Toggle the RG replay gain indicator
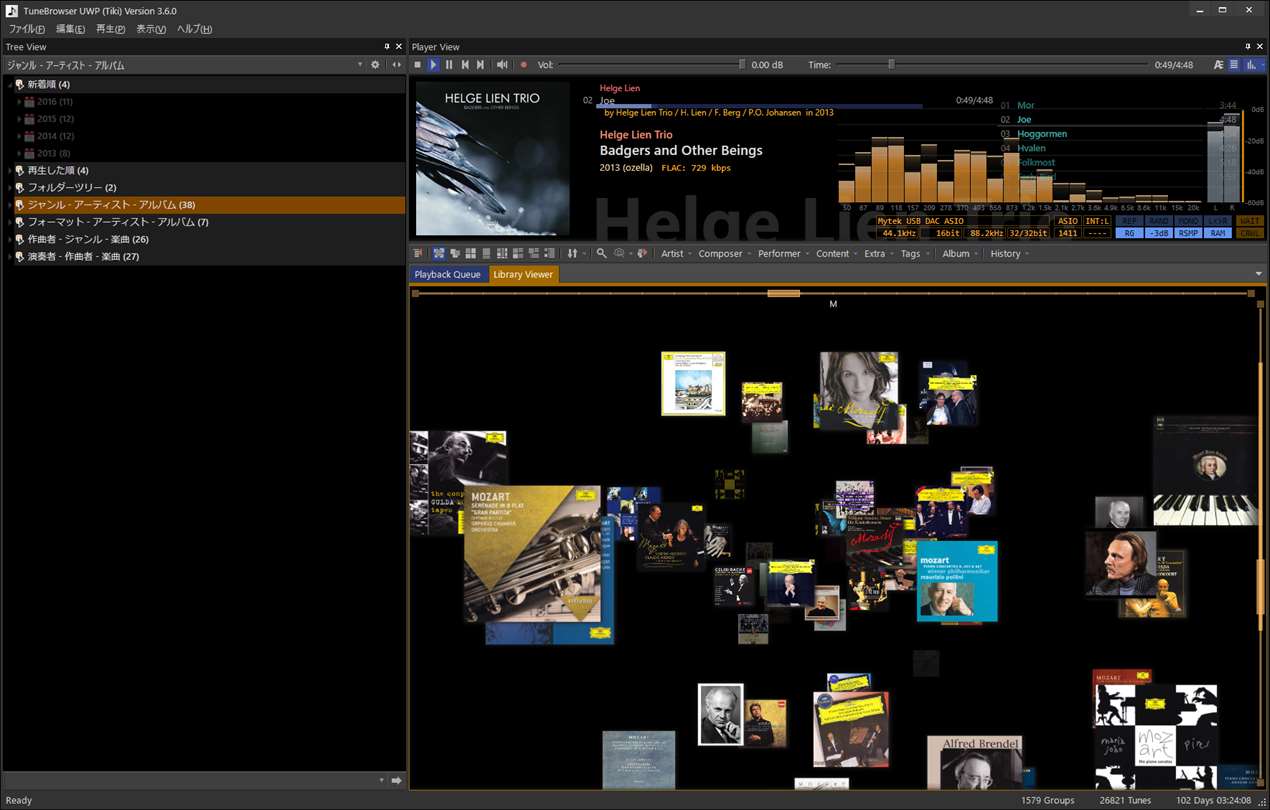Viewport: 1270px width, 810px height. [1129, 233]
